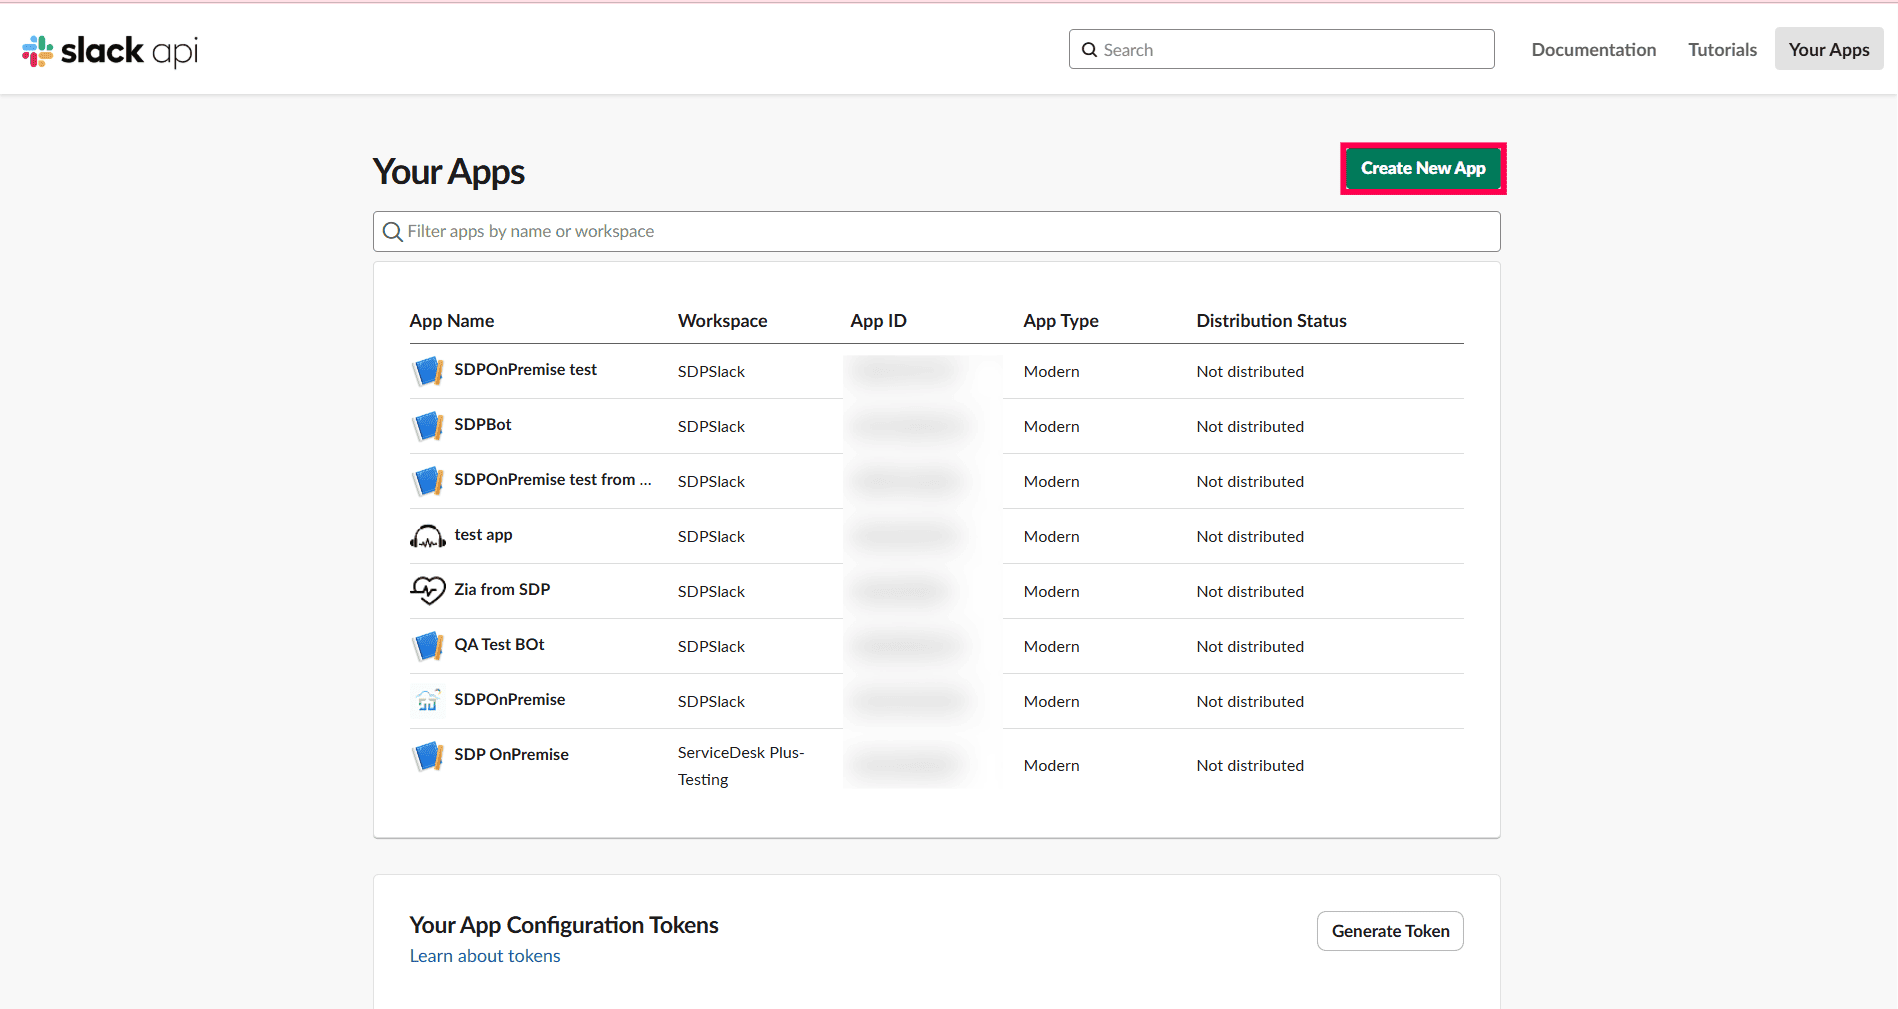This screenshot has width=1898, height=1009.
Task: Click the SDPOnPremise test app icon
Action: tap(428, 371)
